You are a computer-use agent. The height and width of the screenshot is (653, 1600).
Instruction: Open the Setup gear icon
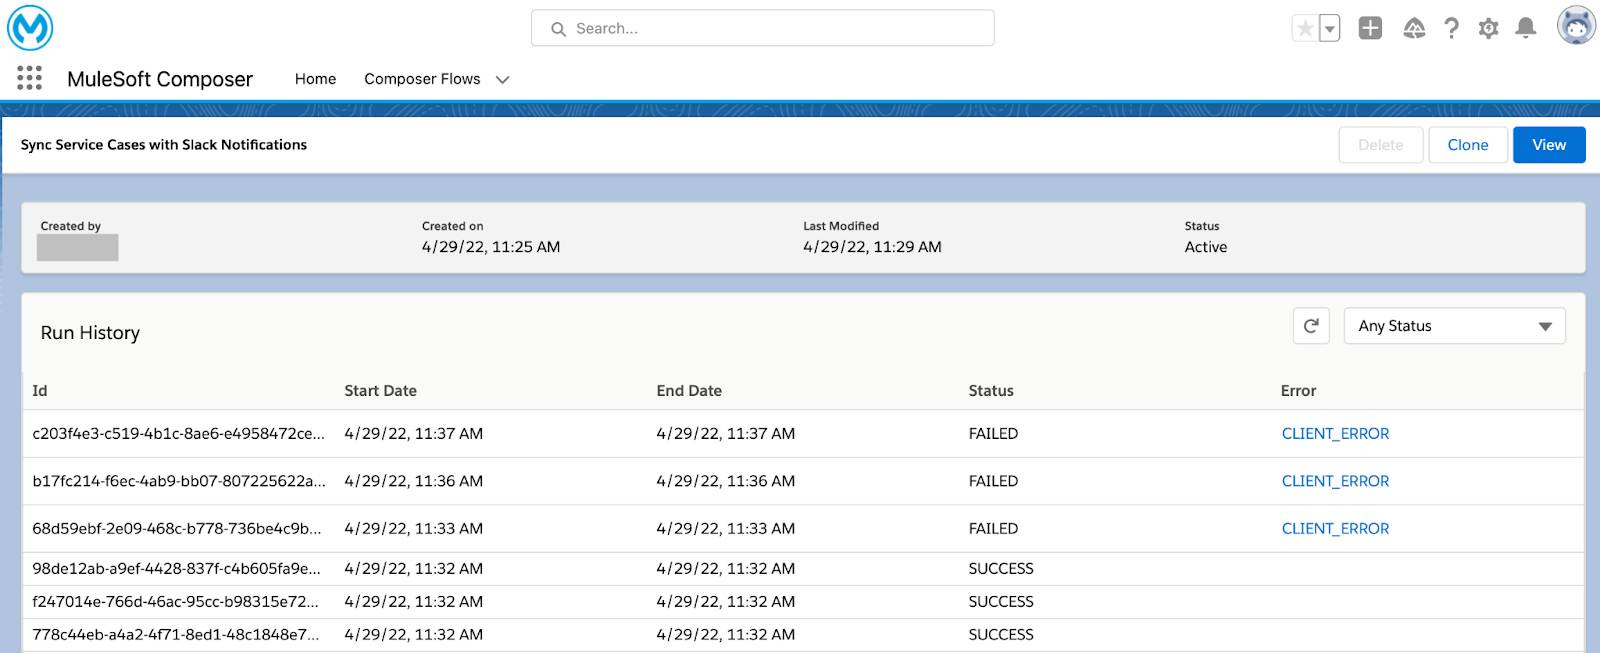[x=1488, y=28]
